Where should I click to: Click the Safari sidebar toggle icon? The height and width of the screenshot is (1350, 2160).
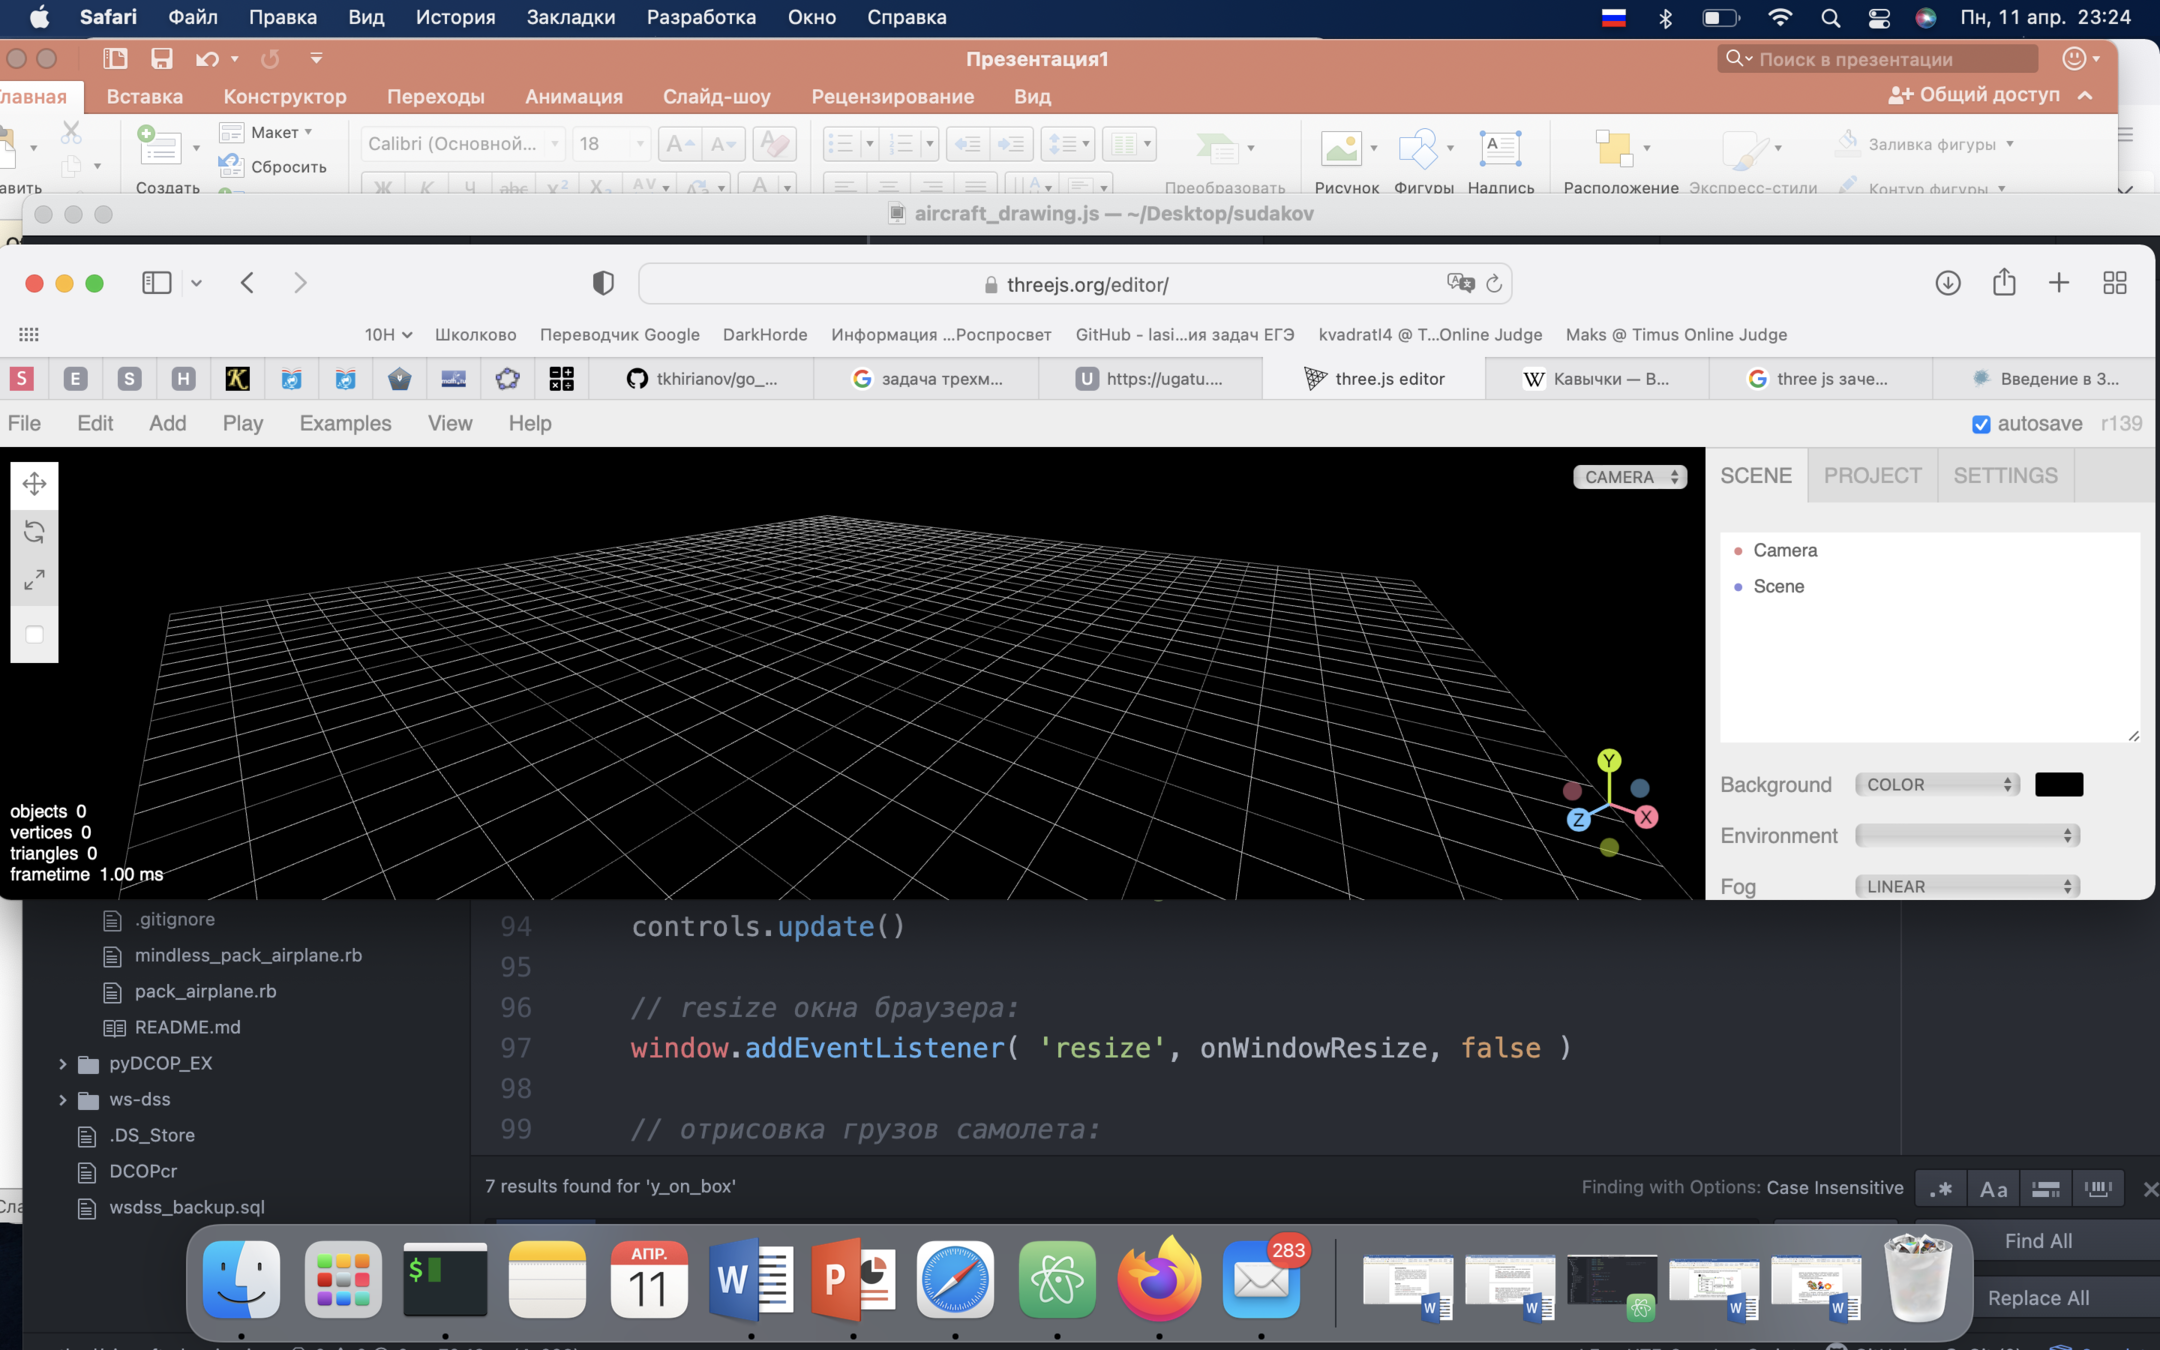pos(157,283)
